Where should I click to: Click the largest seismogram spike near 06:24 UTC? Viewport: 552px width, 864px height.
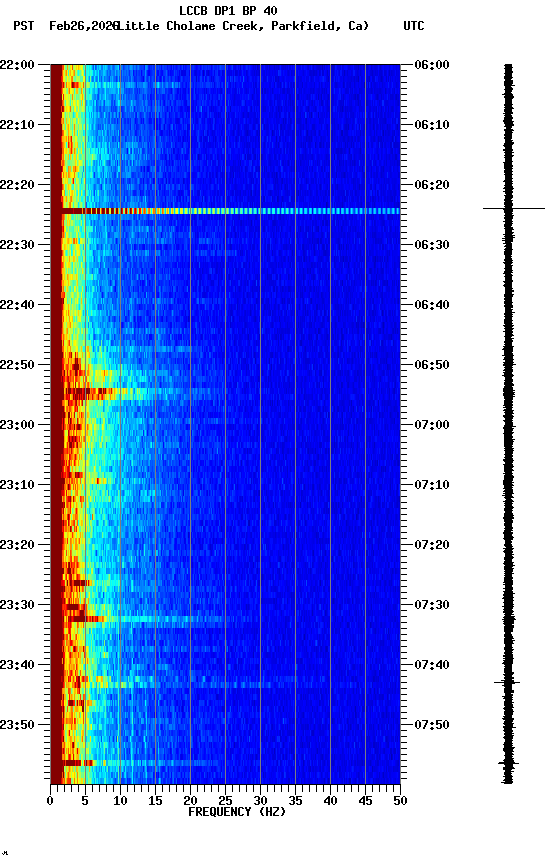click(x=514, y=209)
